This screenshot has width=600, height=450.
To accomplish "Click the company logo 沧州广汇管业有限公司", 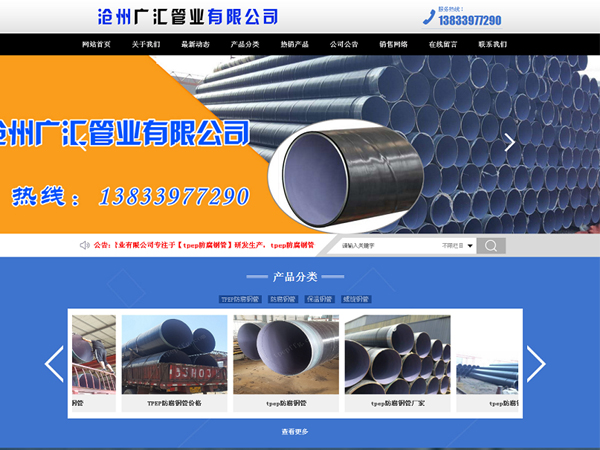I will [x=188, y=17].
